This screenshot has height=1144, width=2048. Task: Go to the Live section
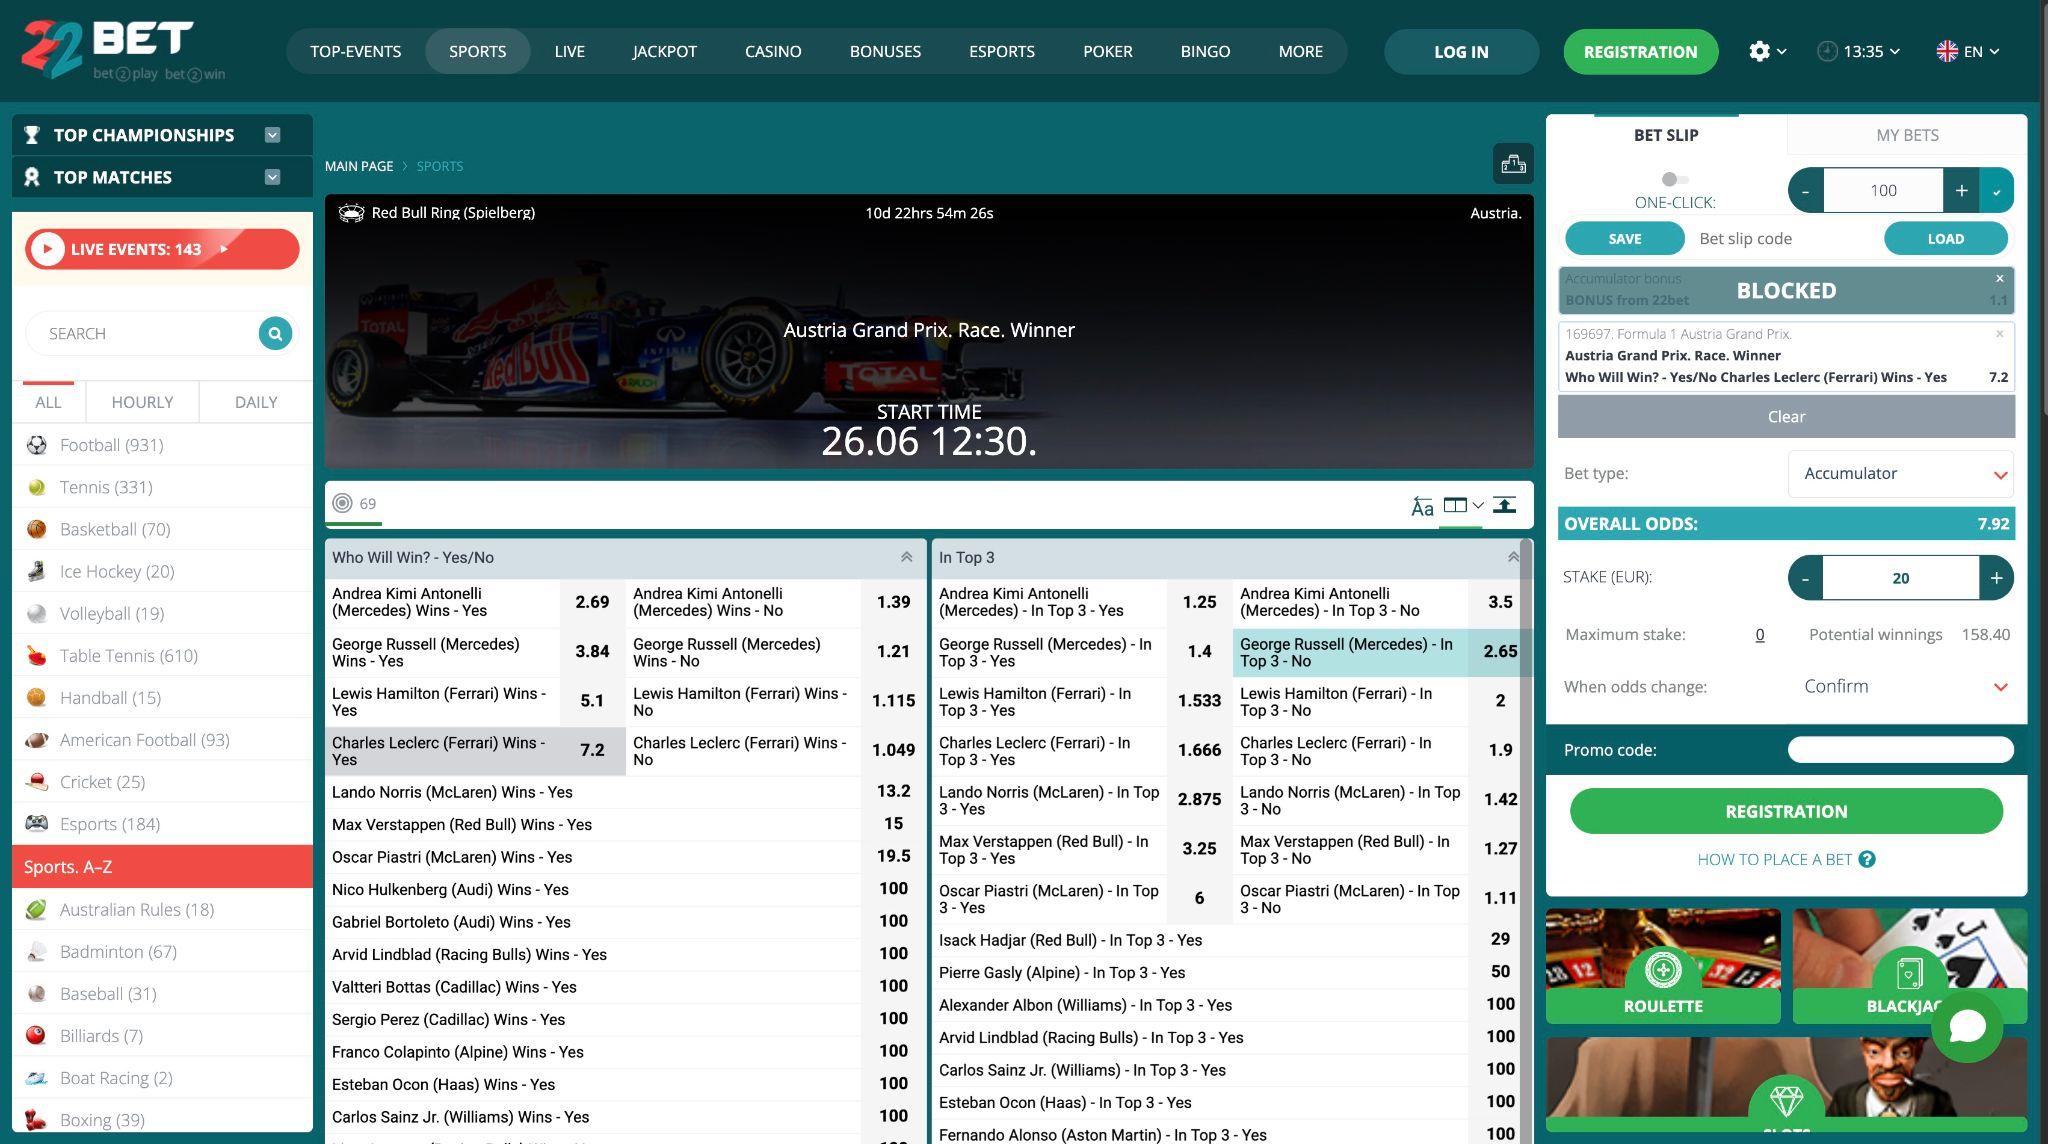[x=569, y=51]
